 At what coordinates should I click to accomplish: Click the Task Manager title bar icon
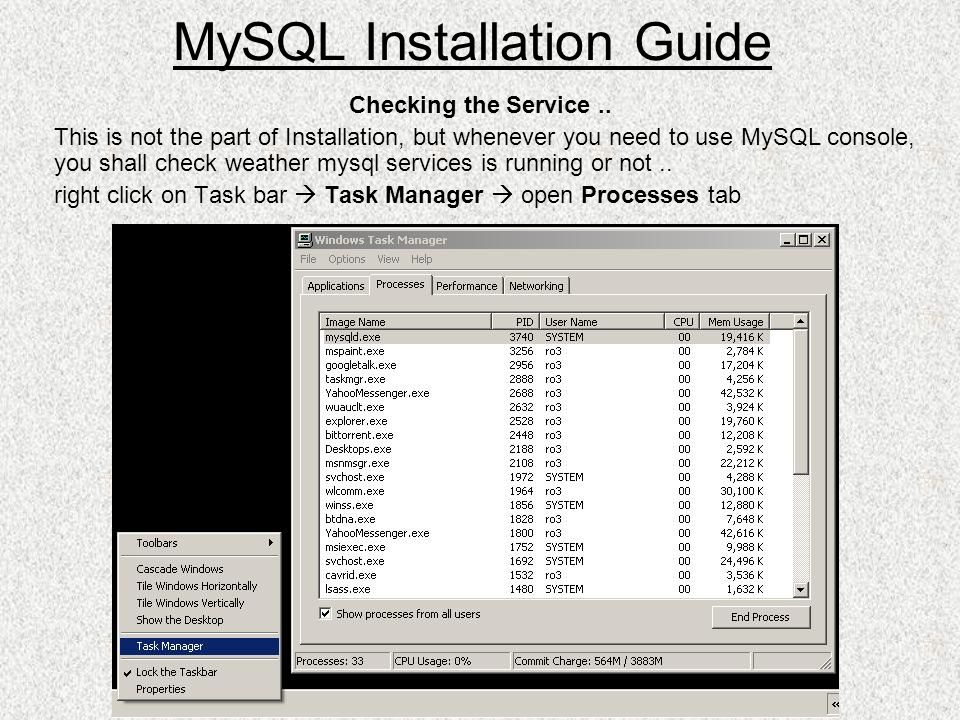click(304, 239)
